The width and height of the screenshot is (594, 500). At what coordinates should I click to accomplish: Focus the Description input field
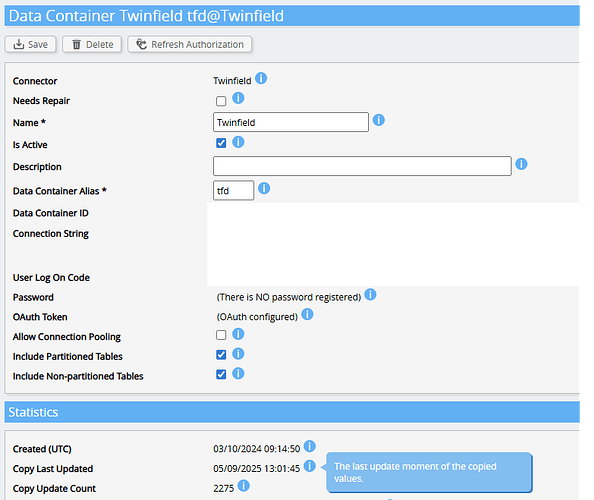[362, 166]
